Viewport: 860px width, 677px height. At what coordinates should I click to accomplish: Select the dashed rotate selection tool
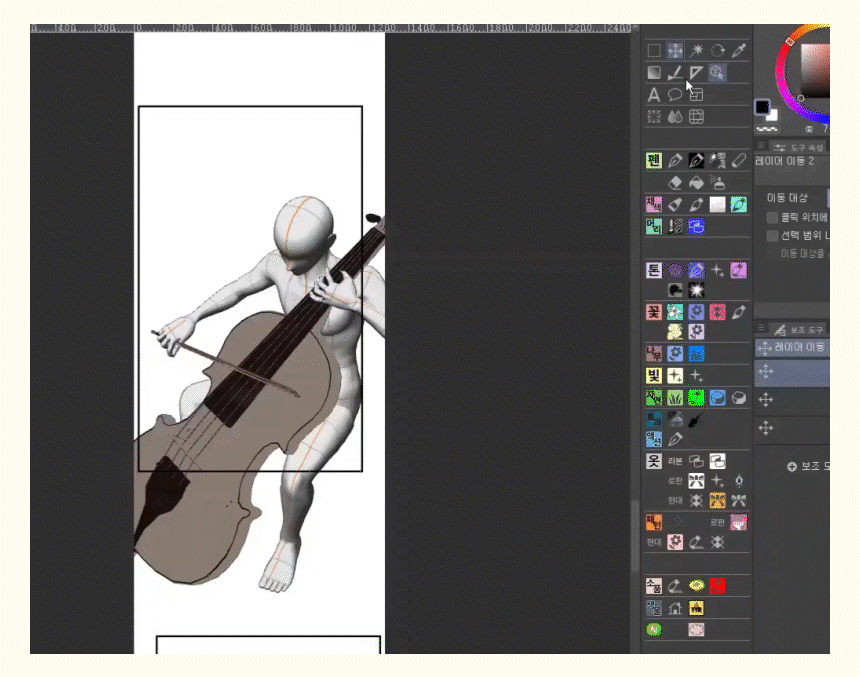tap(717, 50)
